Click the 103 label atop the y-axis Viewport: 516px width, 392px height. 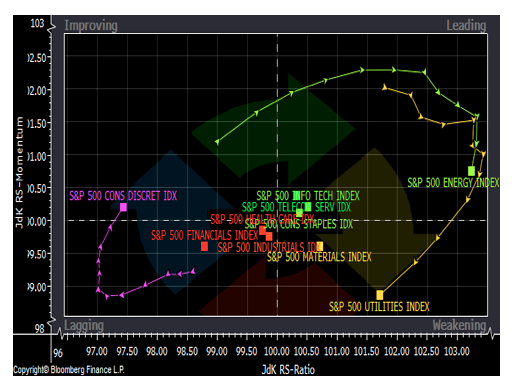coord(37,23)
